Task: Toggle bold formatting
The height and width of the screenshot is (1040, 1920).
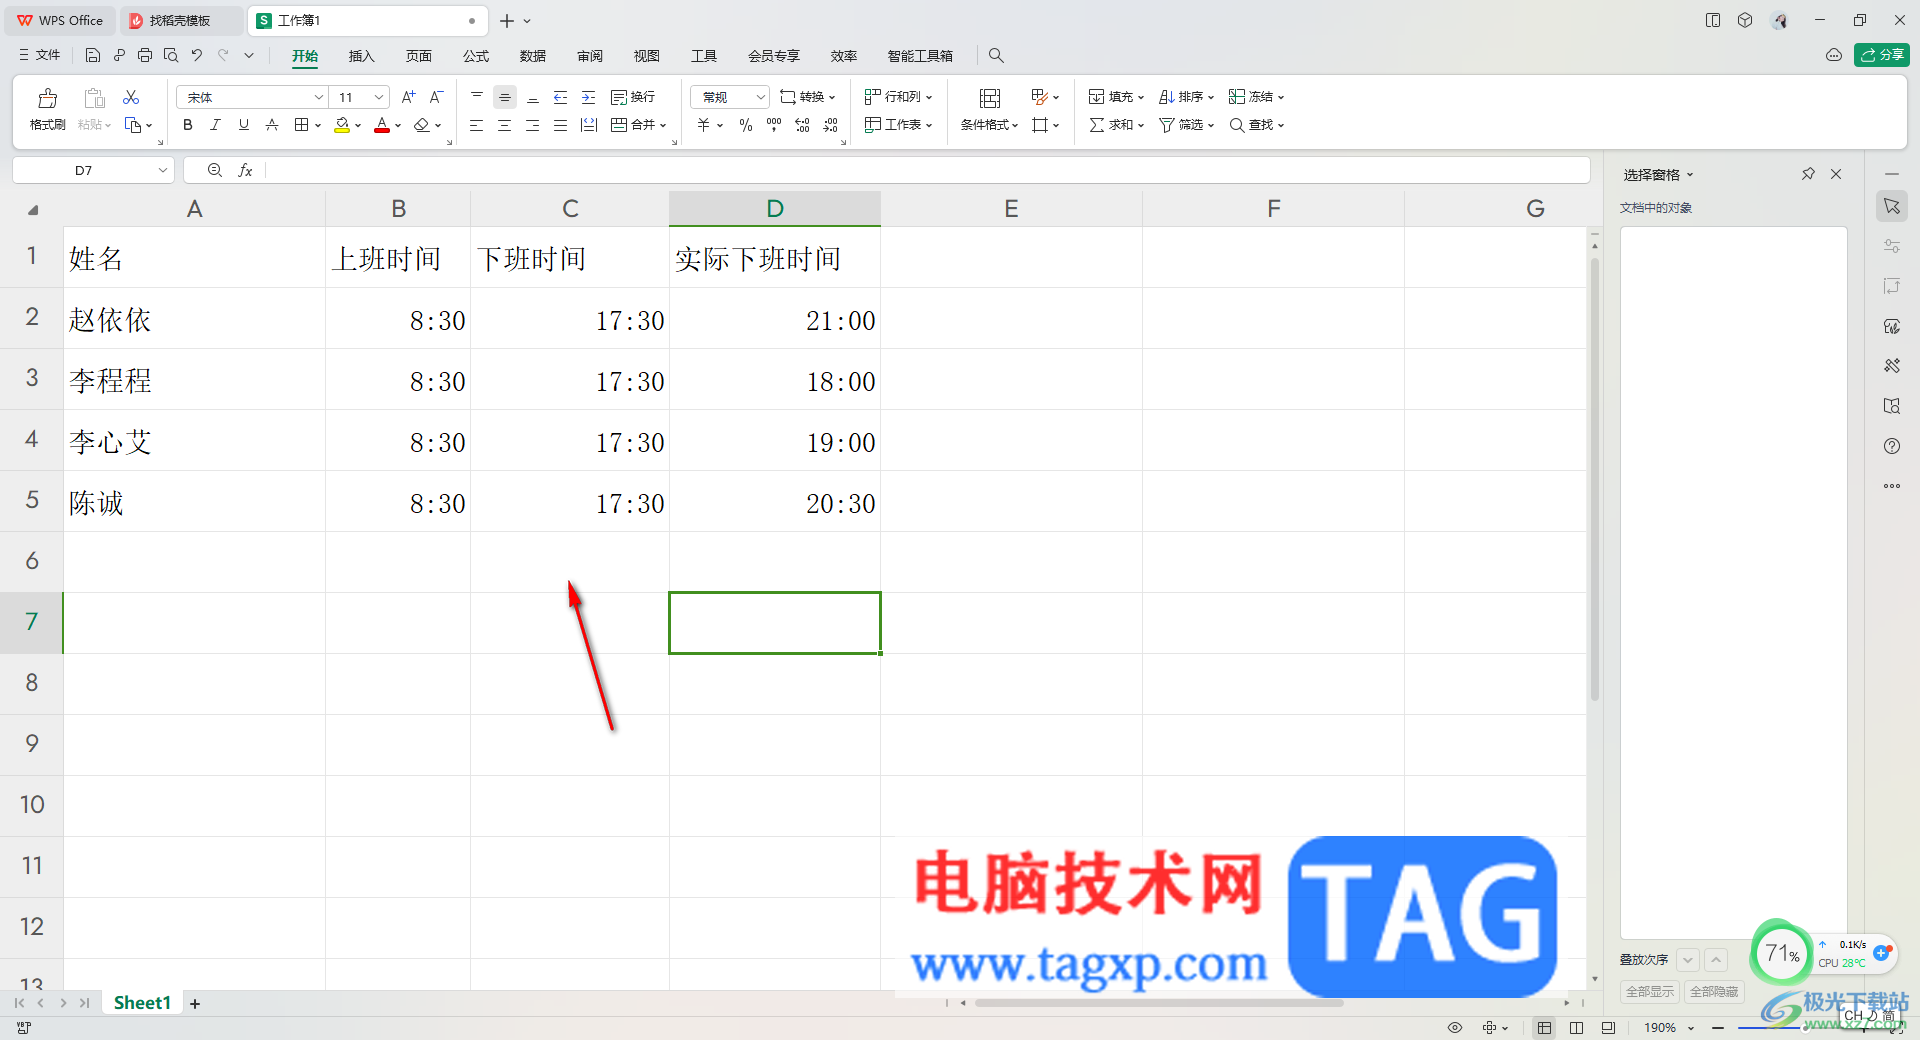Action: [x=188, y=125]
